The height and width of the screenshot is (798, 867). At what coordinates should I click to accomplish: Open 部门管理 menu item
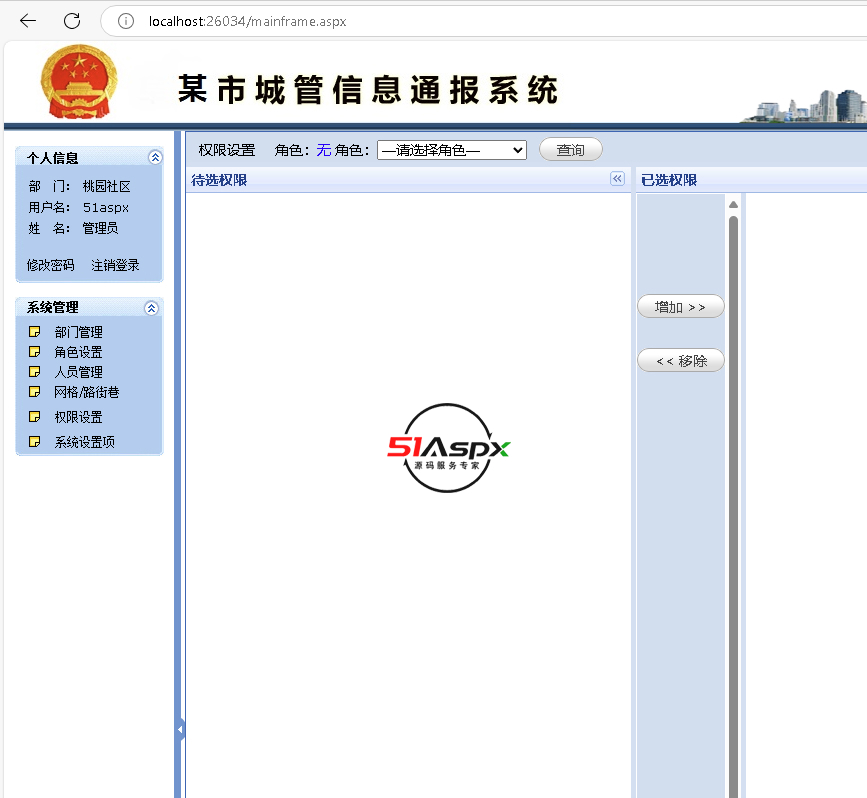click(x=78, y=332)
